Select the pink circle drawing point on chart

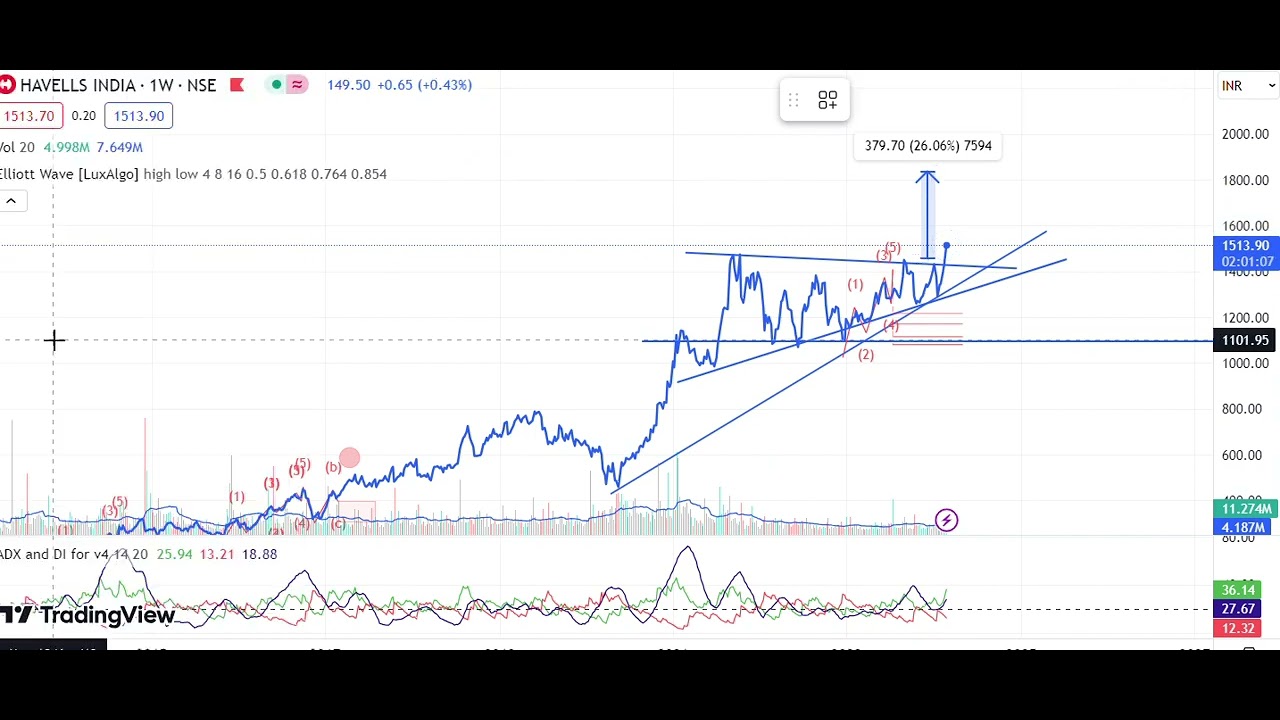point(349,459)
